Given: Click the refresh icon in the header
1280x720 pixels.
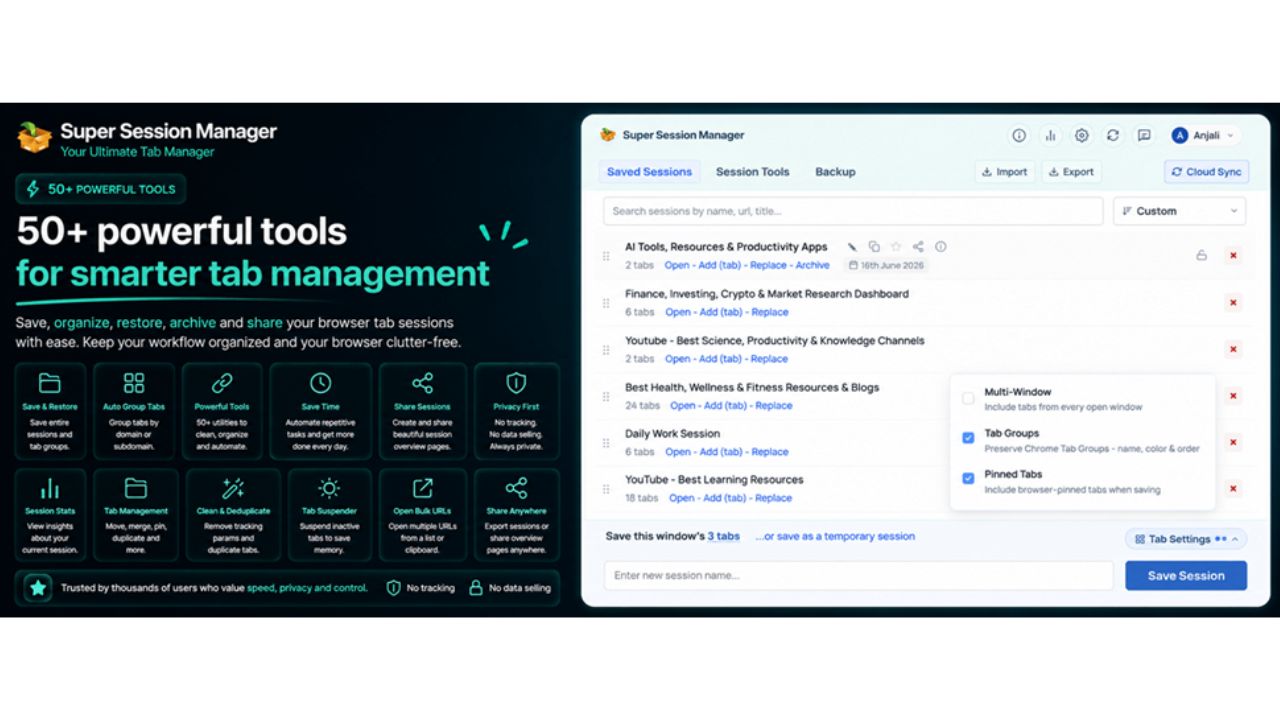Looking at the screenshot, I should click(x=1112, y=135).
